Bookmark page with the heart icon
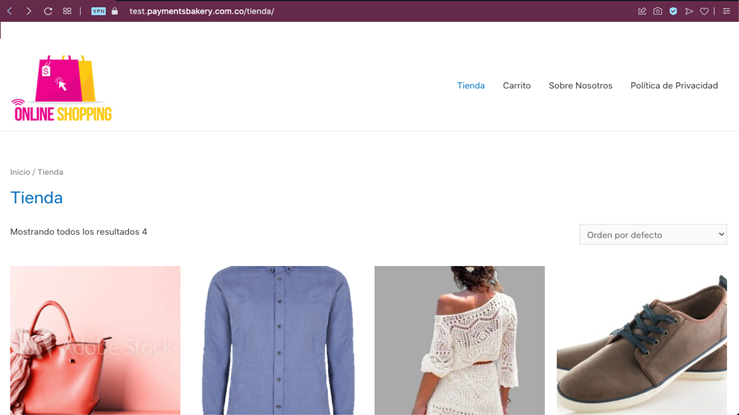This screenshot has width=739, height=415. (704, 11)
